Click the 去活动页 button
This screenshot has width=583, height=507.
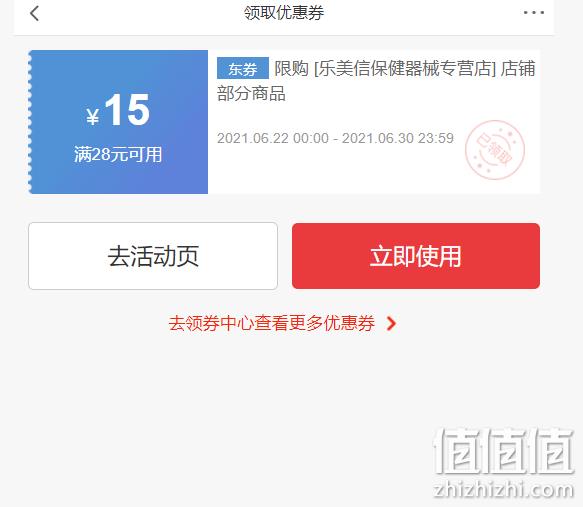153,256
